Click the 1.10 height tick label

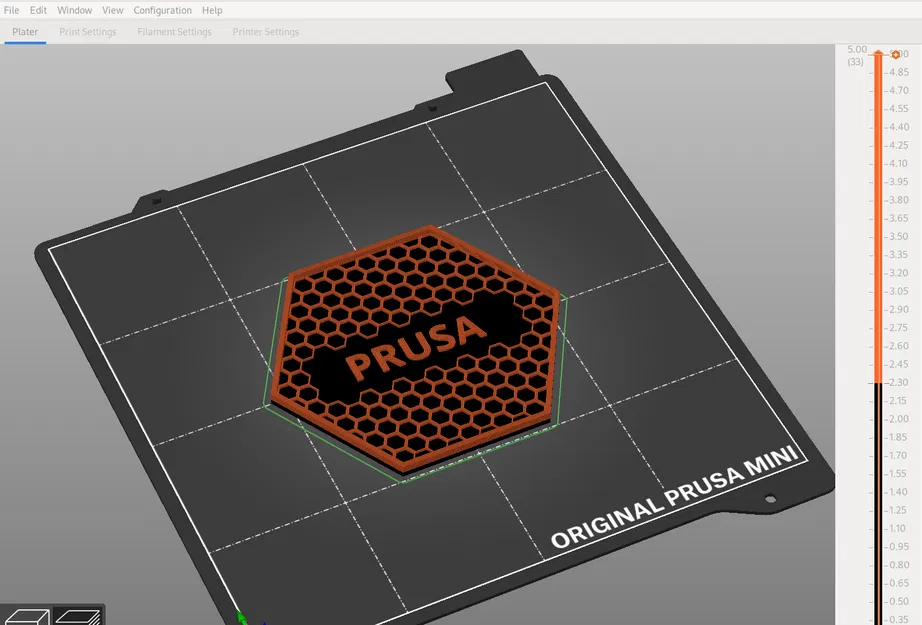point(897,528)
